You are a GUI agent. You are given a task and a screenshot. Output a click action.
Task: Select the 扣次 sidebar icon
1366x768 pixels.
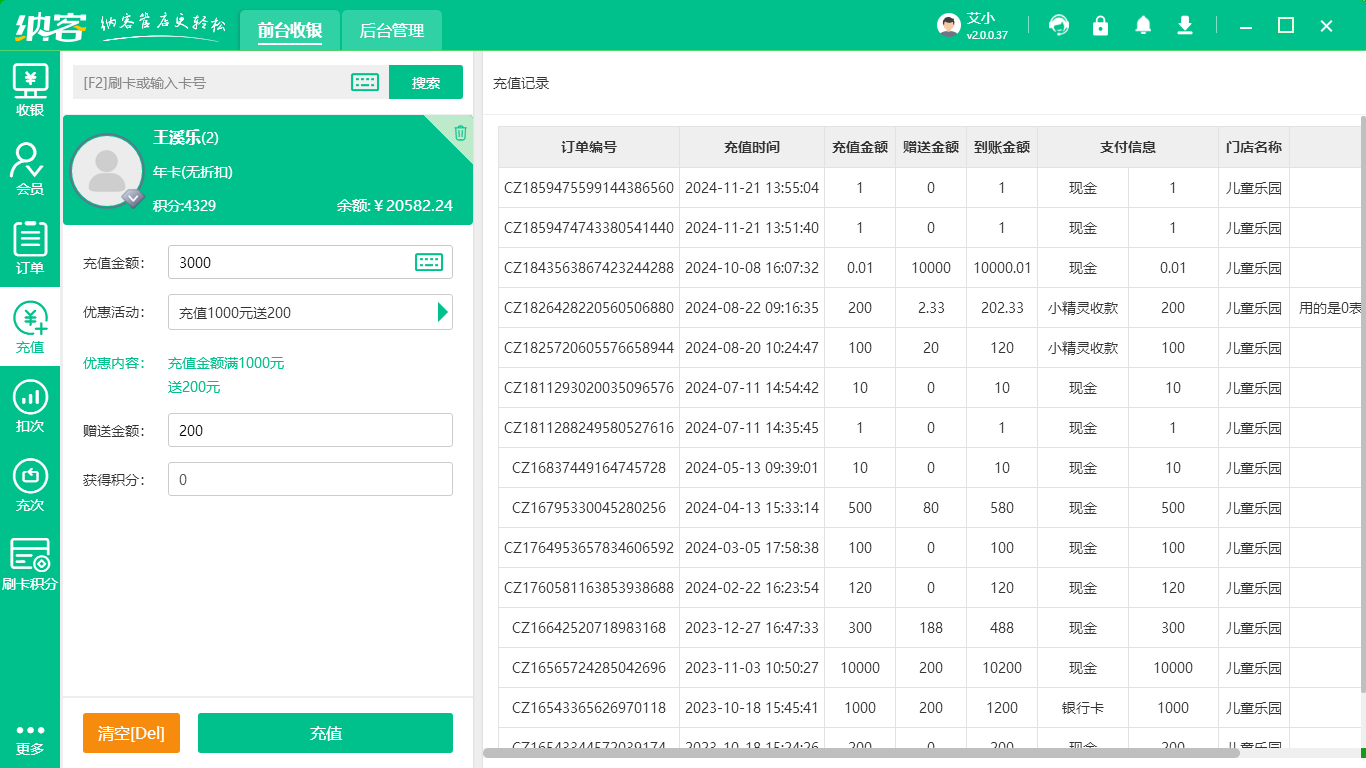click(x=30, y=406)
